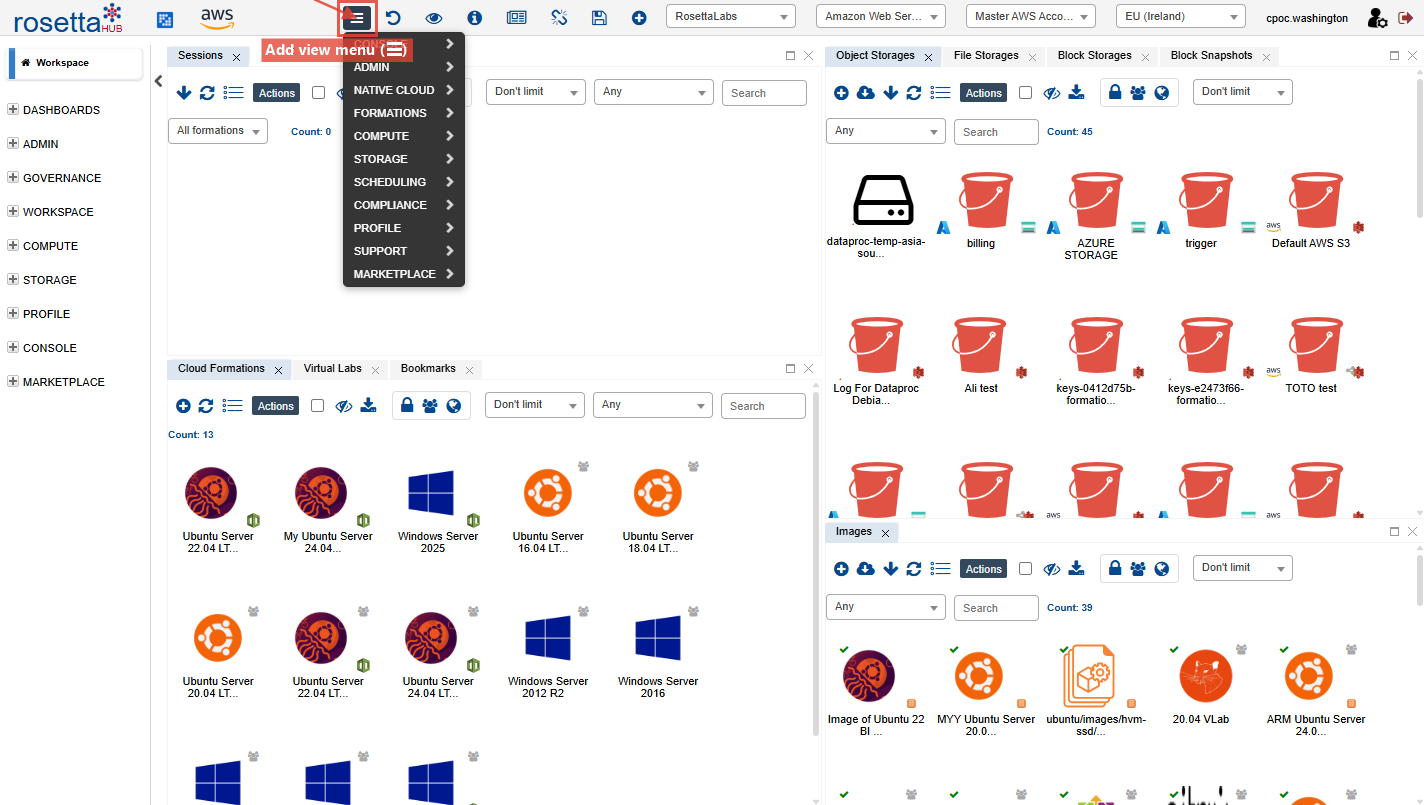The image size is (1424, 805).
Task: Click the undo/reset arrow icon in top toolbar
Action: (393, 18)
